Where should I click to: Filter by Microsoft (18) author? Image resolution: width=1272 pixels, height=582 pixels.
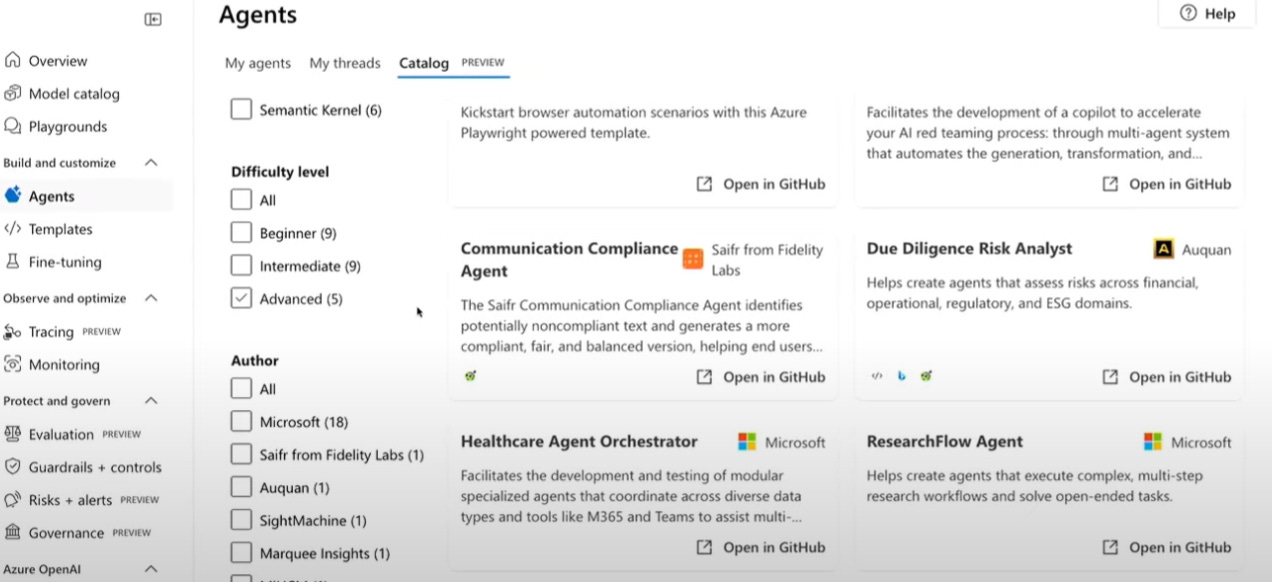(241, 422)
